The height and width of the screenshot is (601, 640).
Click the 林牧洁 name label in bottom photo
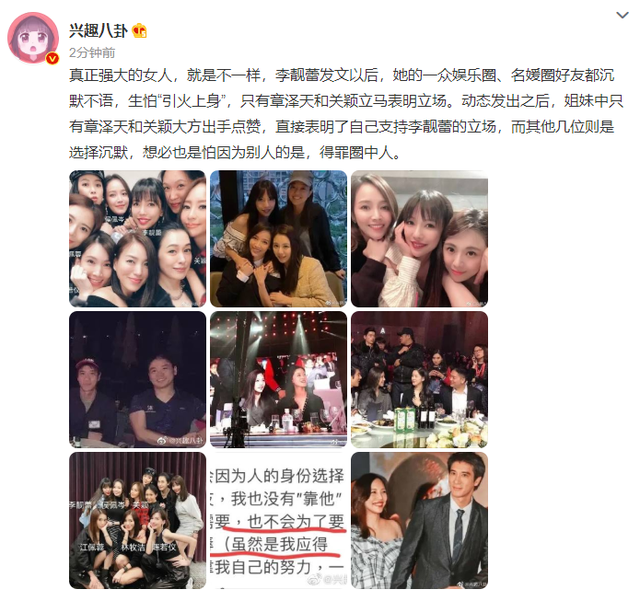click(x=133, y=547)
